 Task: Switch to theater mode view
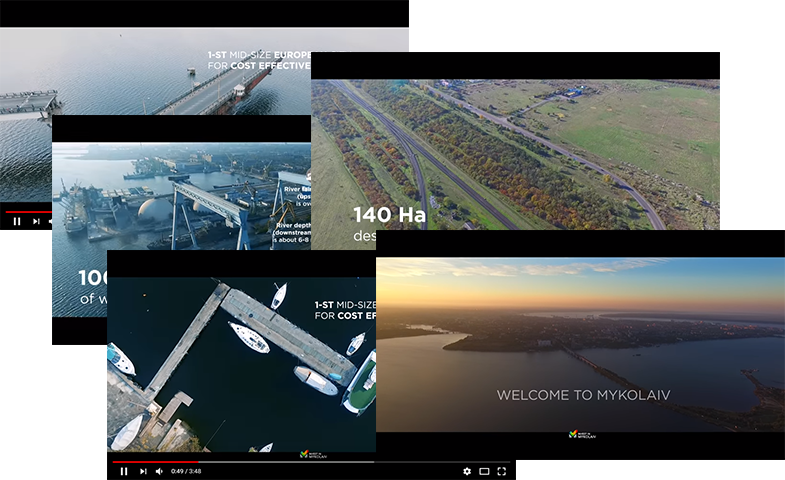click(x=484, y=471)
